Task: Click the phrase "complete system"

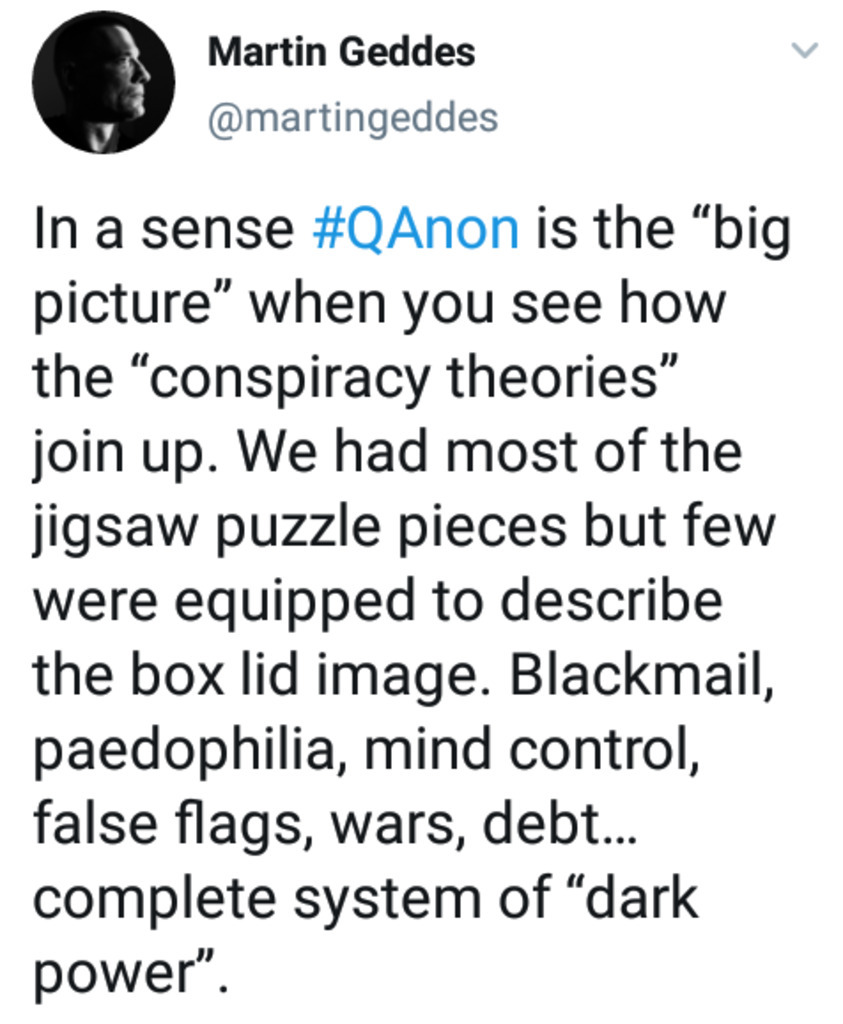Action: pos(257,899)
